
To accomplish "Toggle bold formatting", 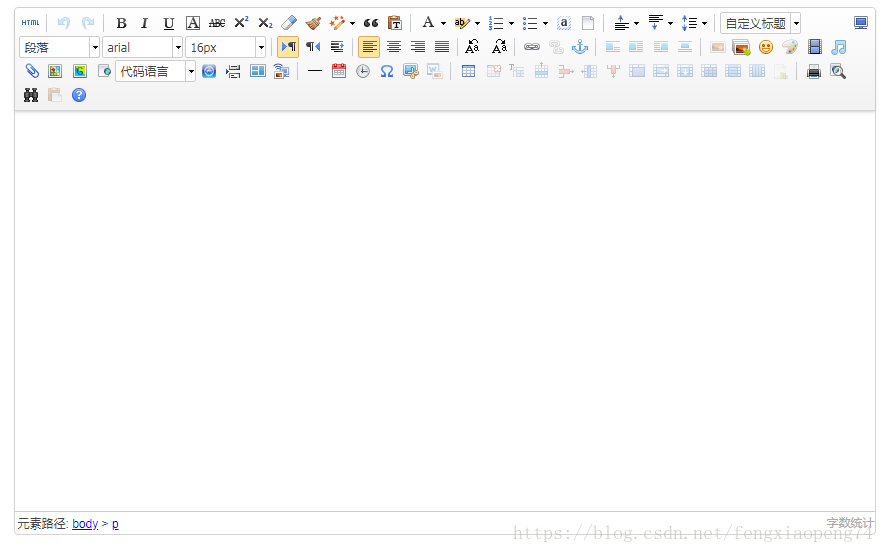I will pyautogui.click(x=121, y=23).
